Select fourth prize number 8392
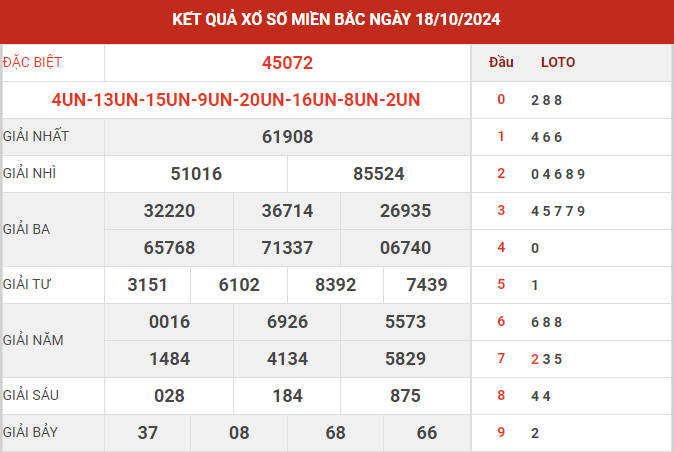Viewport: 674px width, 452px height. (336, 284)
